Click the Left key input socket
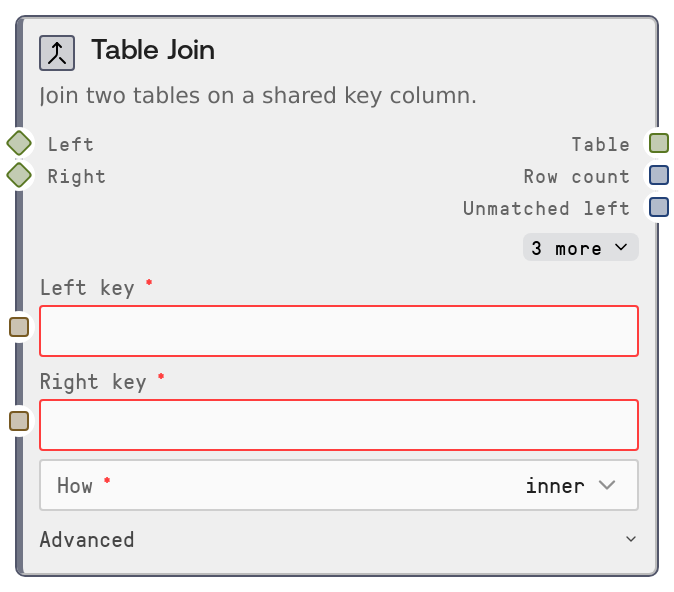The image size is (674, 592). tap(19, 327)
